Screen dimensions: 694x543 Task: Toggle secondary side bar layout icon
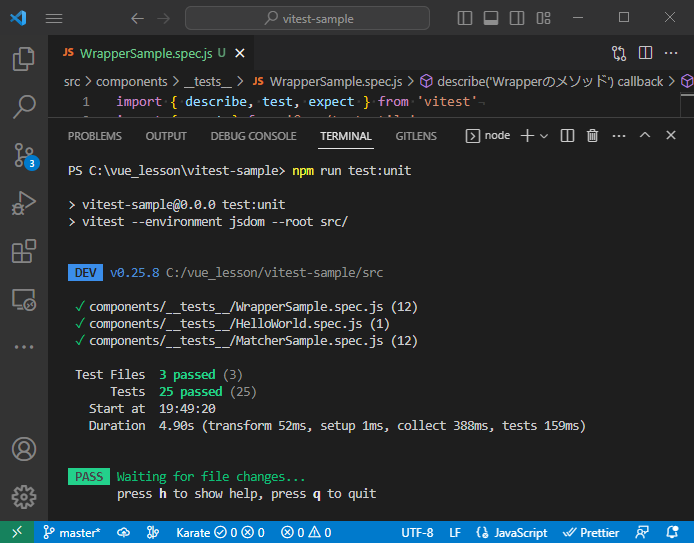pyautogui.click(x=517, y=18)
